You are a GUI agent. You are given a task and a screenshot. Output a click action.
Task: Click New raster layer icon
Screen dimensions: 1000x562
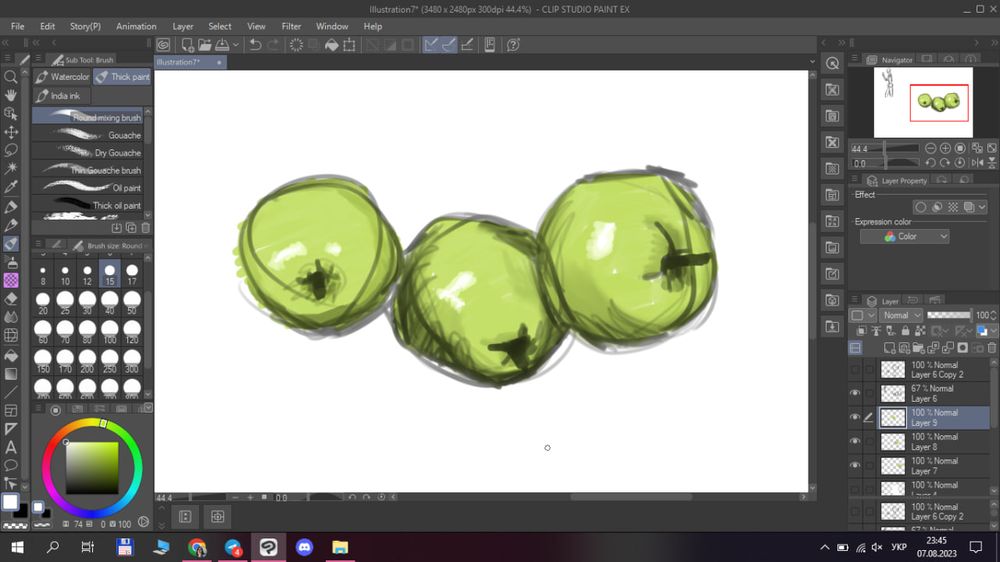point(889,348)
